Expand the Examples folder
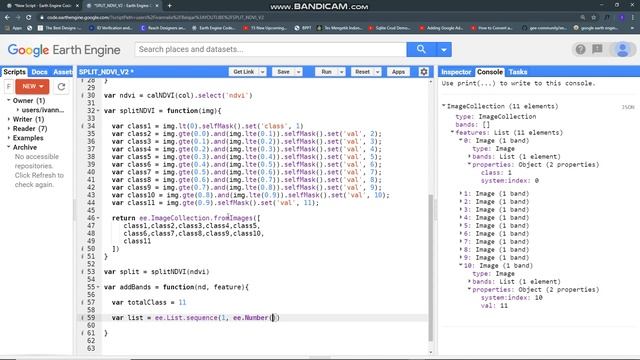This screenshot has width=640, height=360. (9, 138)
